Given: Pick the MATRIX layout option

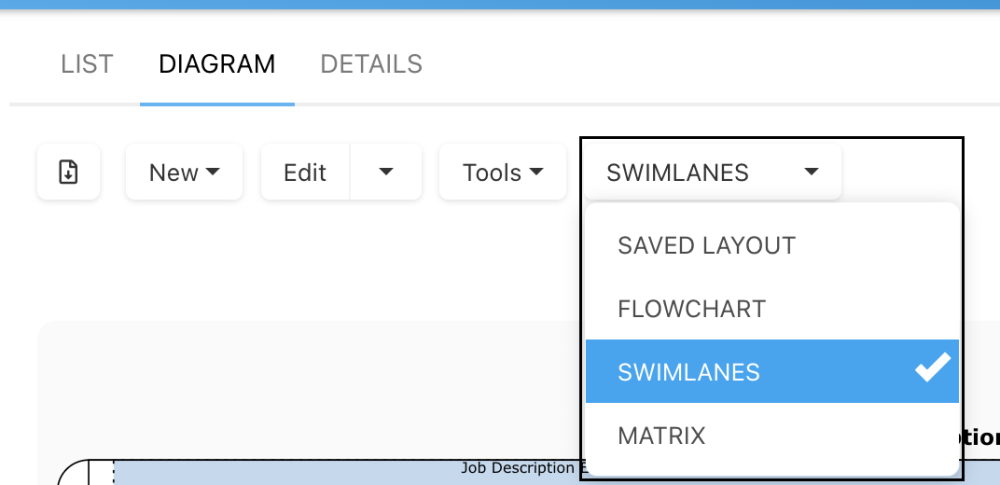Looking at the screenshot, I should 661,436.
